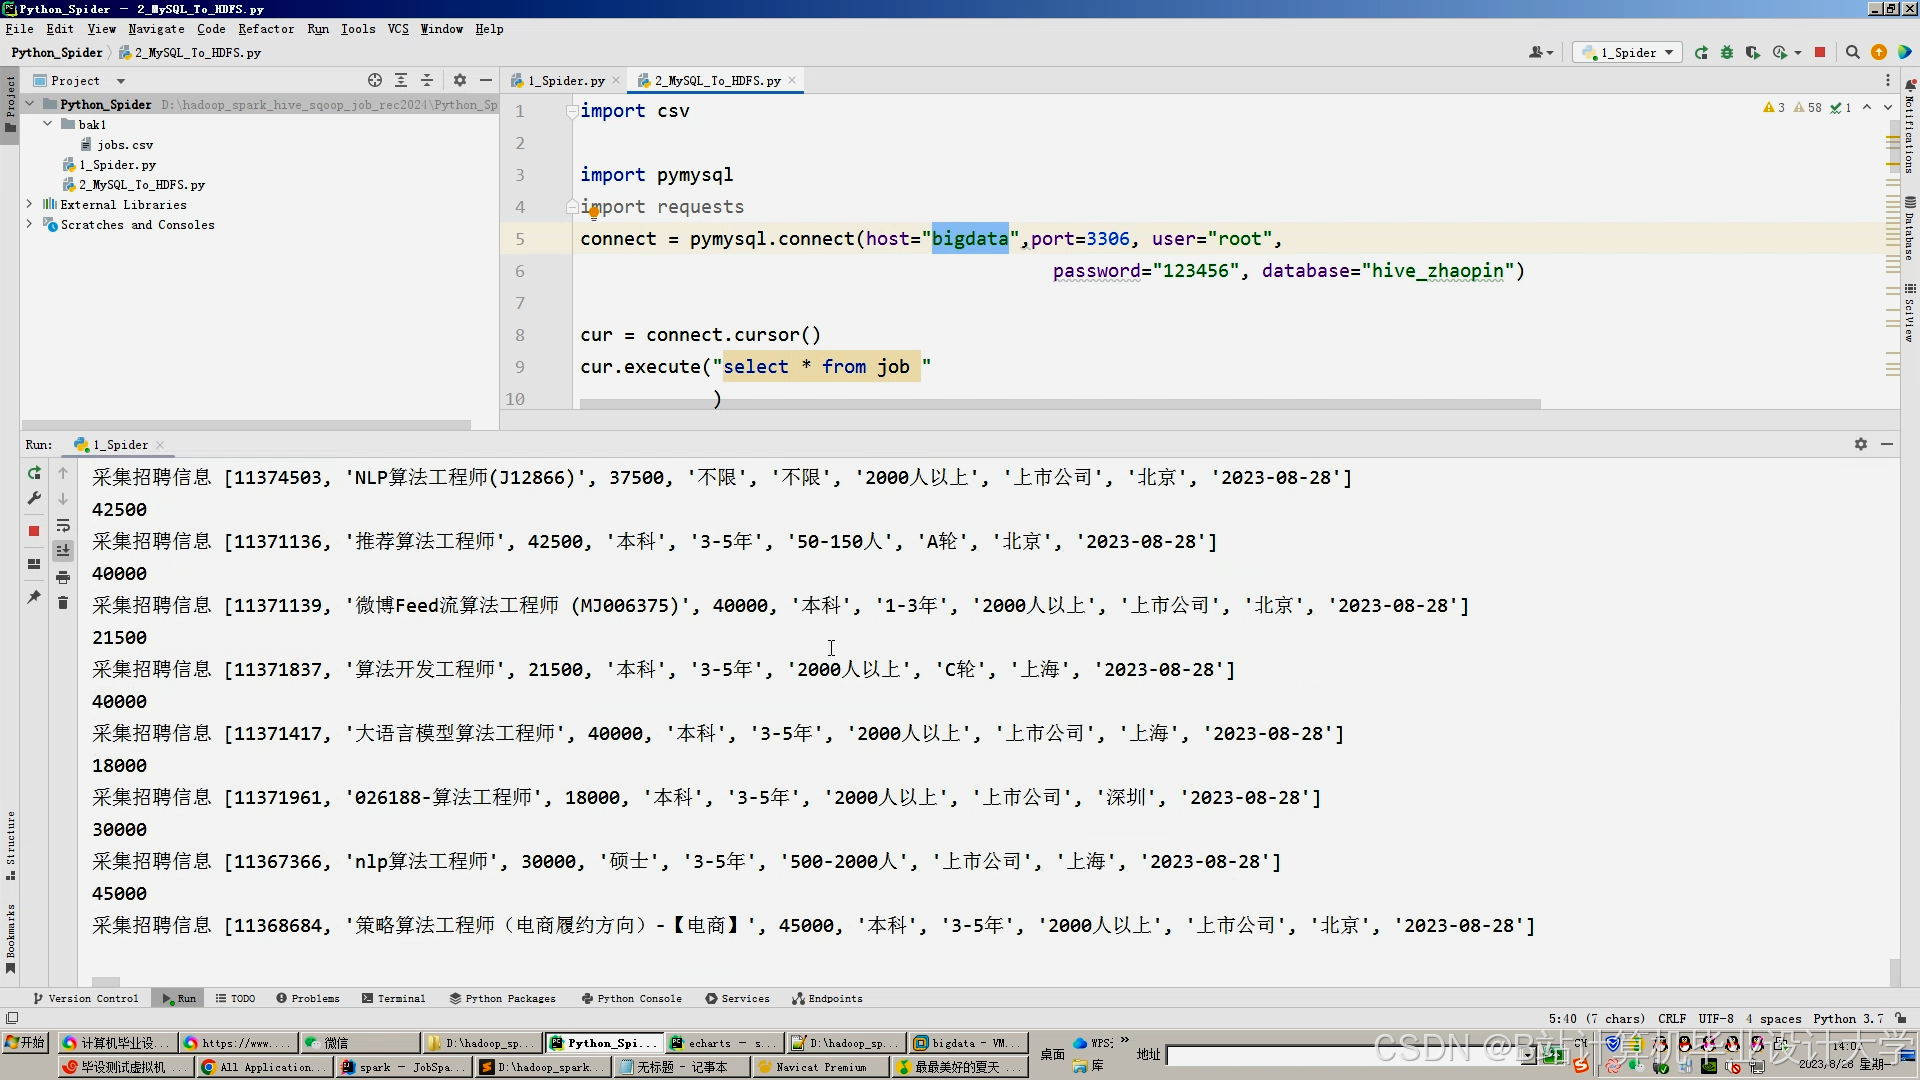
Task: Open Project panel settings gear
Action: (460, 81)
